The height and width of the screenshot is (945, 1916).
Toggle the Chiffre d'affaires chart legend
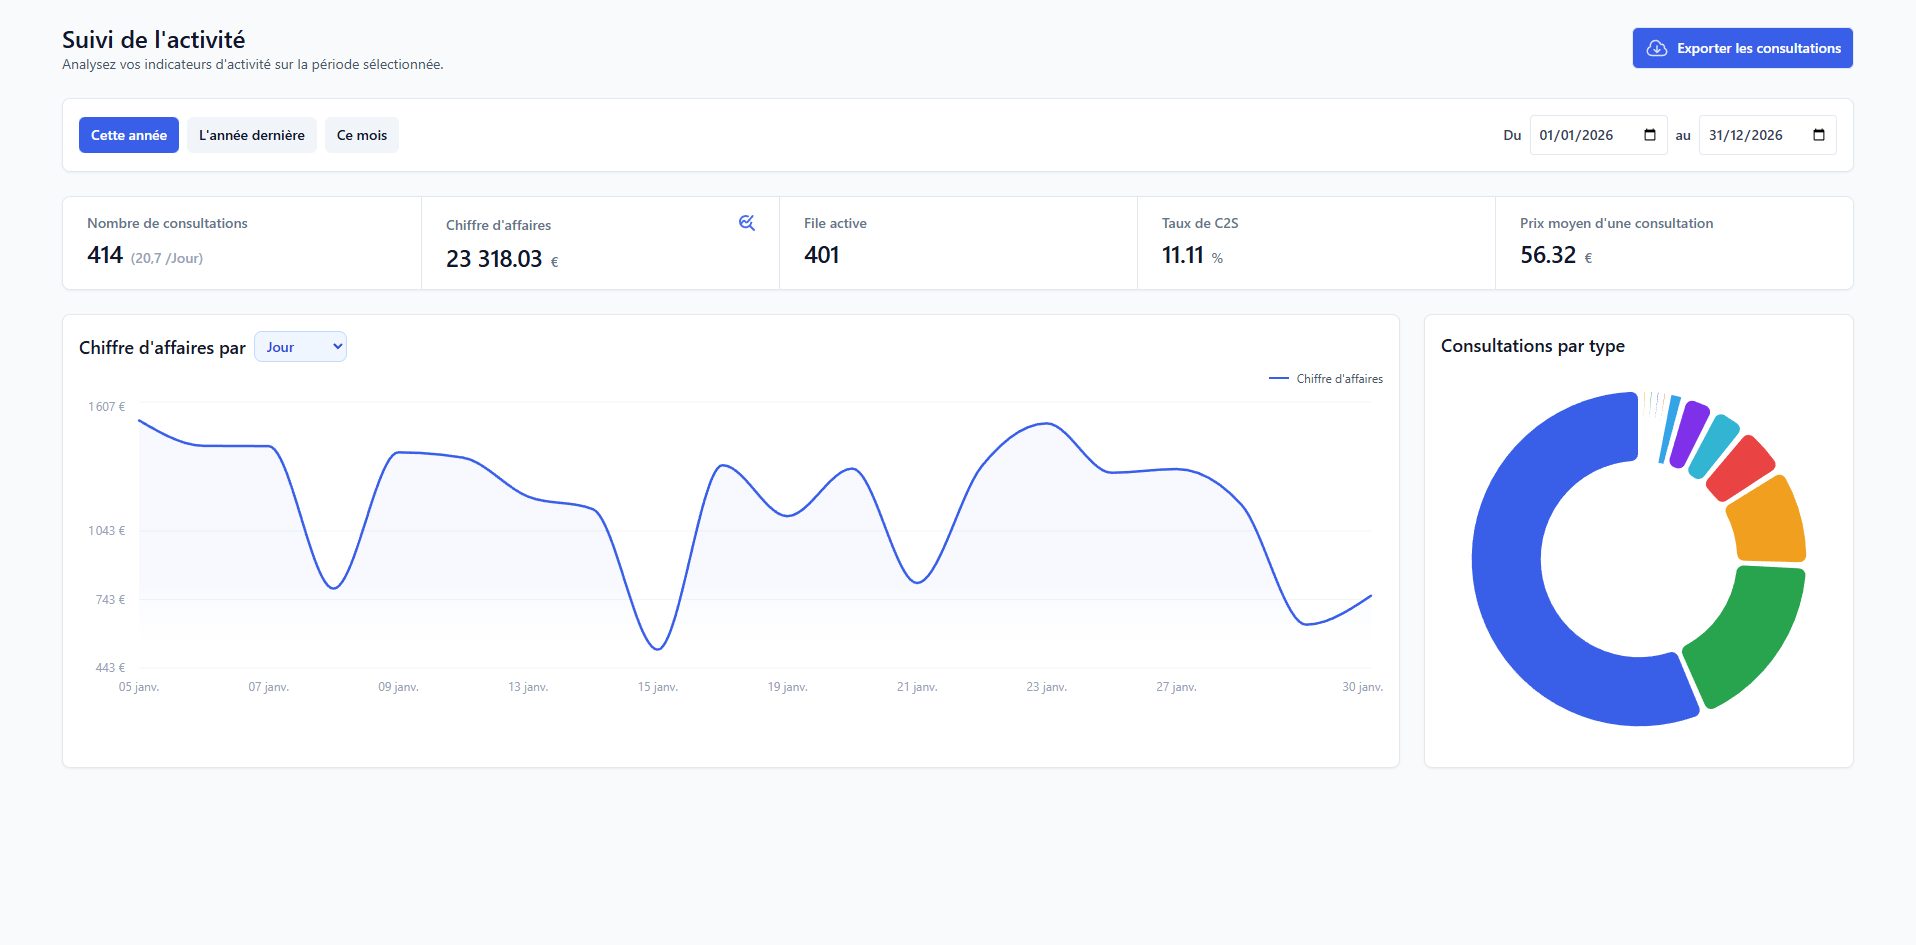click(1326, 379)
